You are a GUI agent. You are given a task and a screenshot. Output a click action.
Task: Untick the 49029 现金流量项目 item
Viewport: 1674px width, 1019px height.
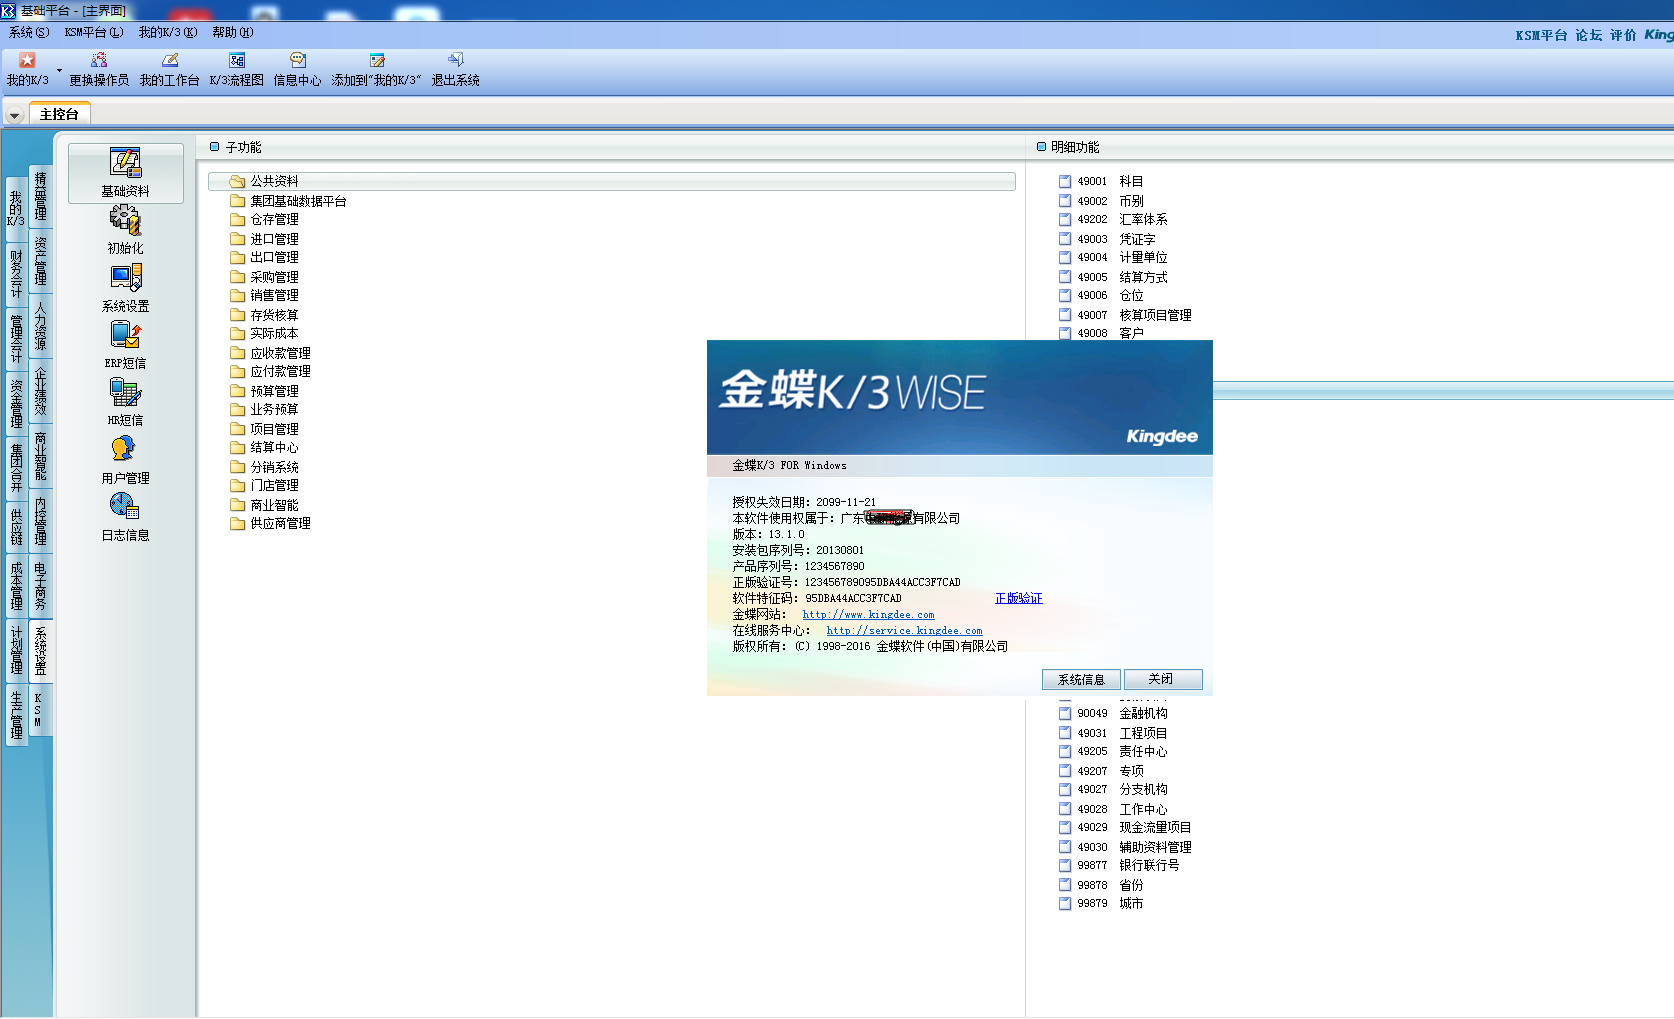tap(1064, 827)
